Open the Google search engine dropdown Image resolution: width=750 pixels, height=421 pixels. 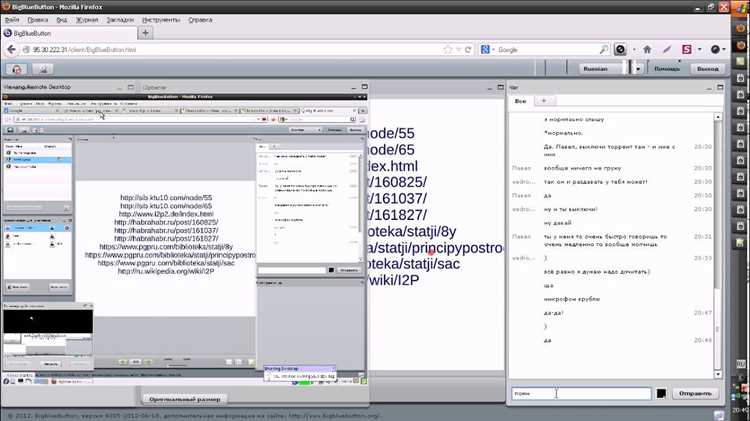[x=487, y=49]
